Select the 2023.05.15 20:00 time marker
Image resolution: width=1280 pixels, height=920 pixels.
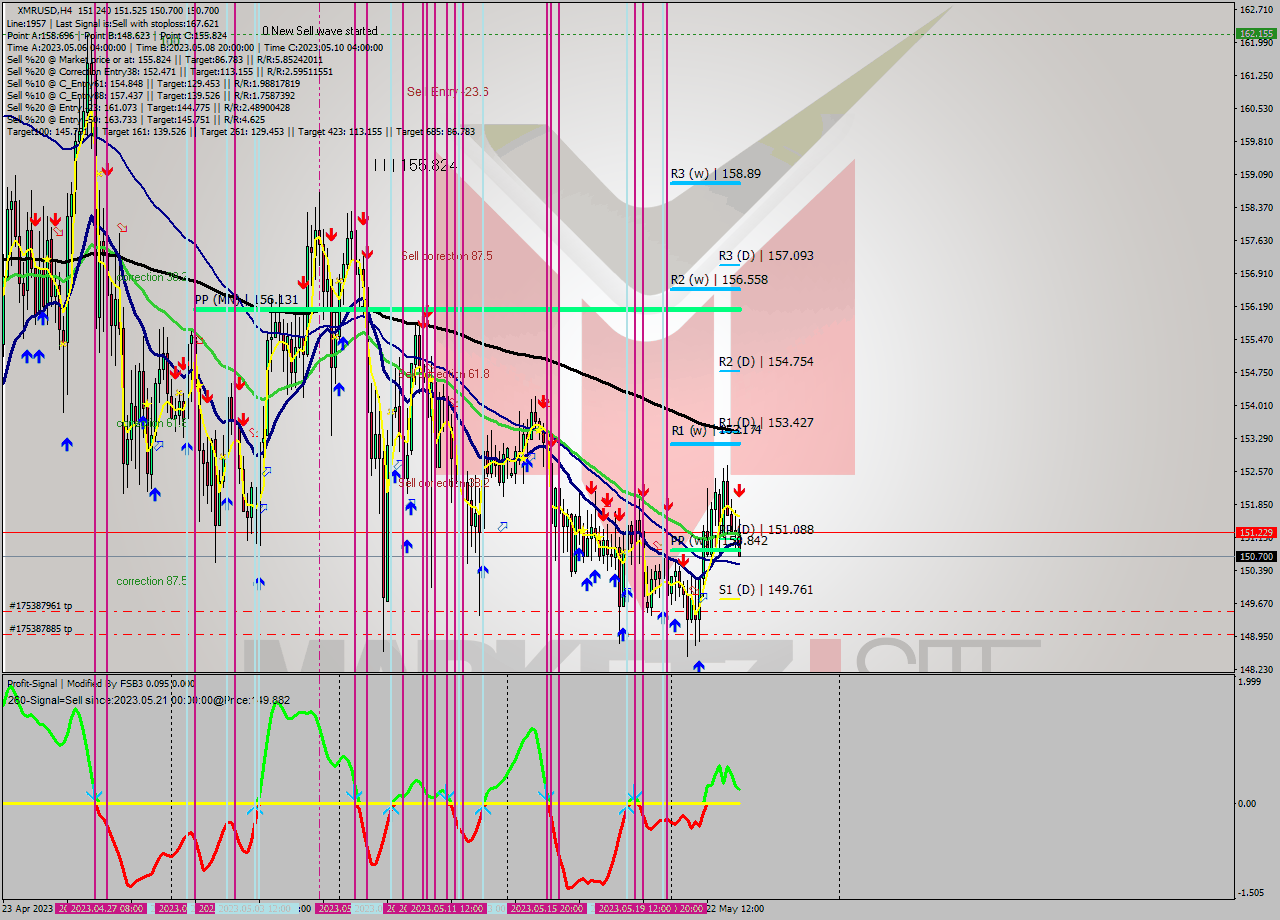click(x=547, y=908)
